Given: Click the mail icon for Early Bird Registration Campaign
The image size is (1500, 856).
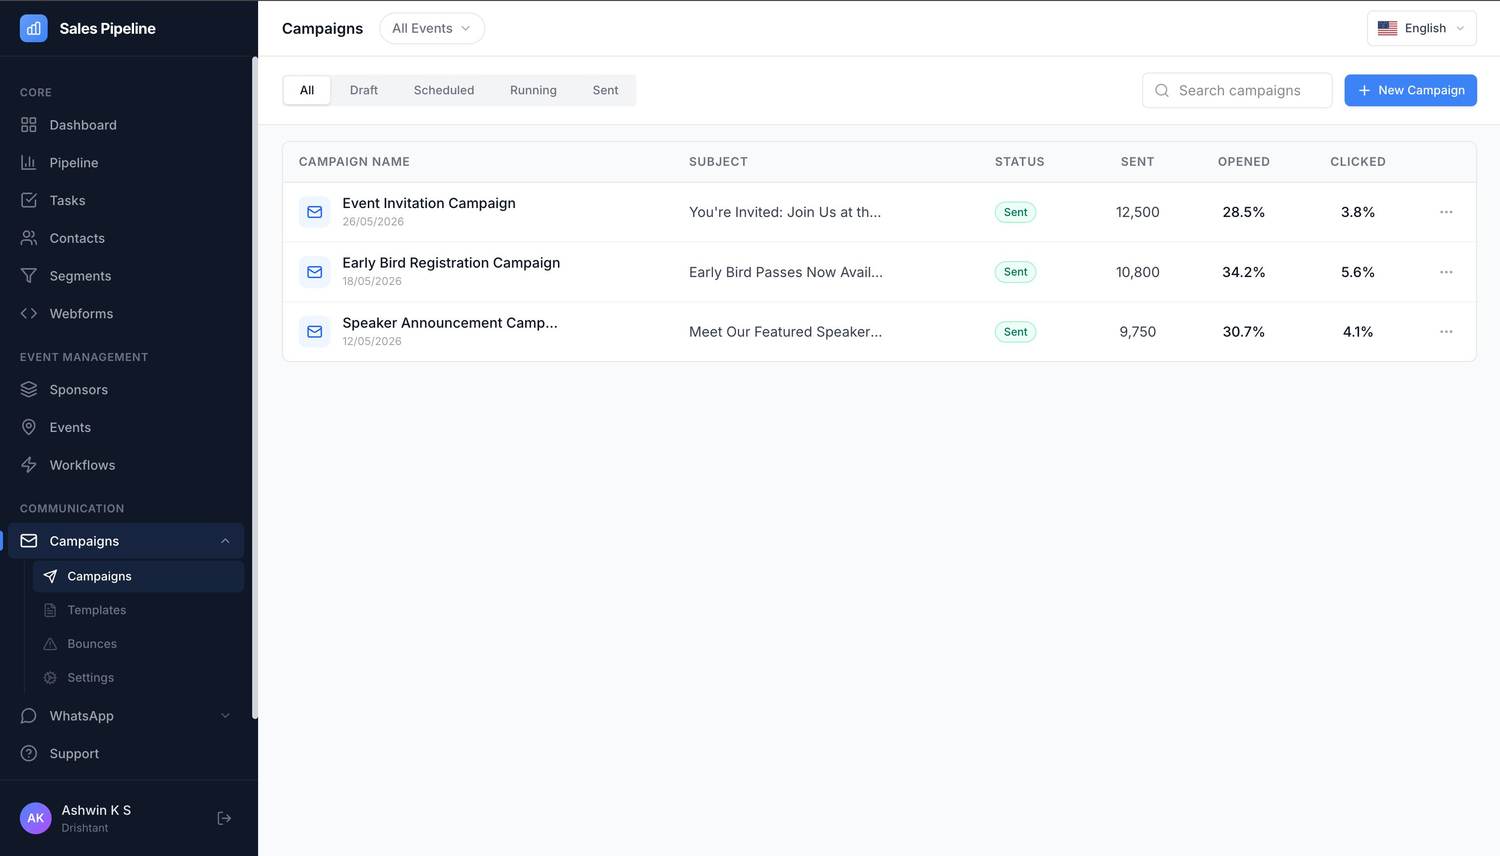Looking at the screenshot, I should (315, 272).
